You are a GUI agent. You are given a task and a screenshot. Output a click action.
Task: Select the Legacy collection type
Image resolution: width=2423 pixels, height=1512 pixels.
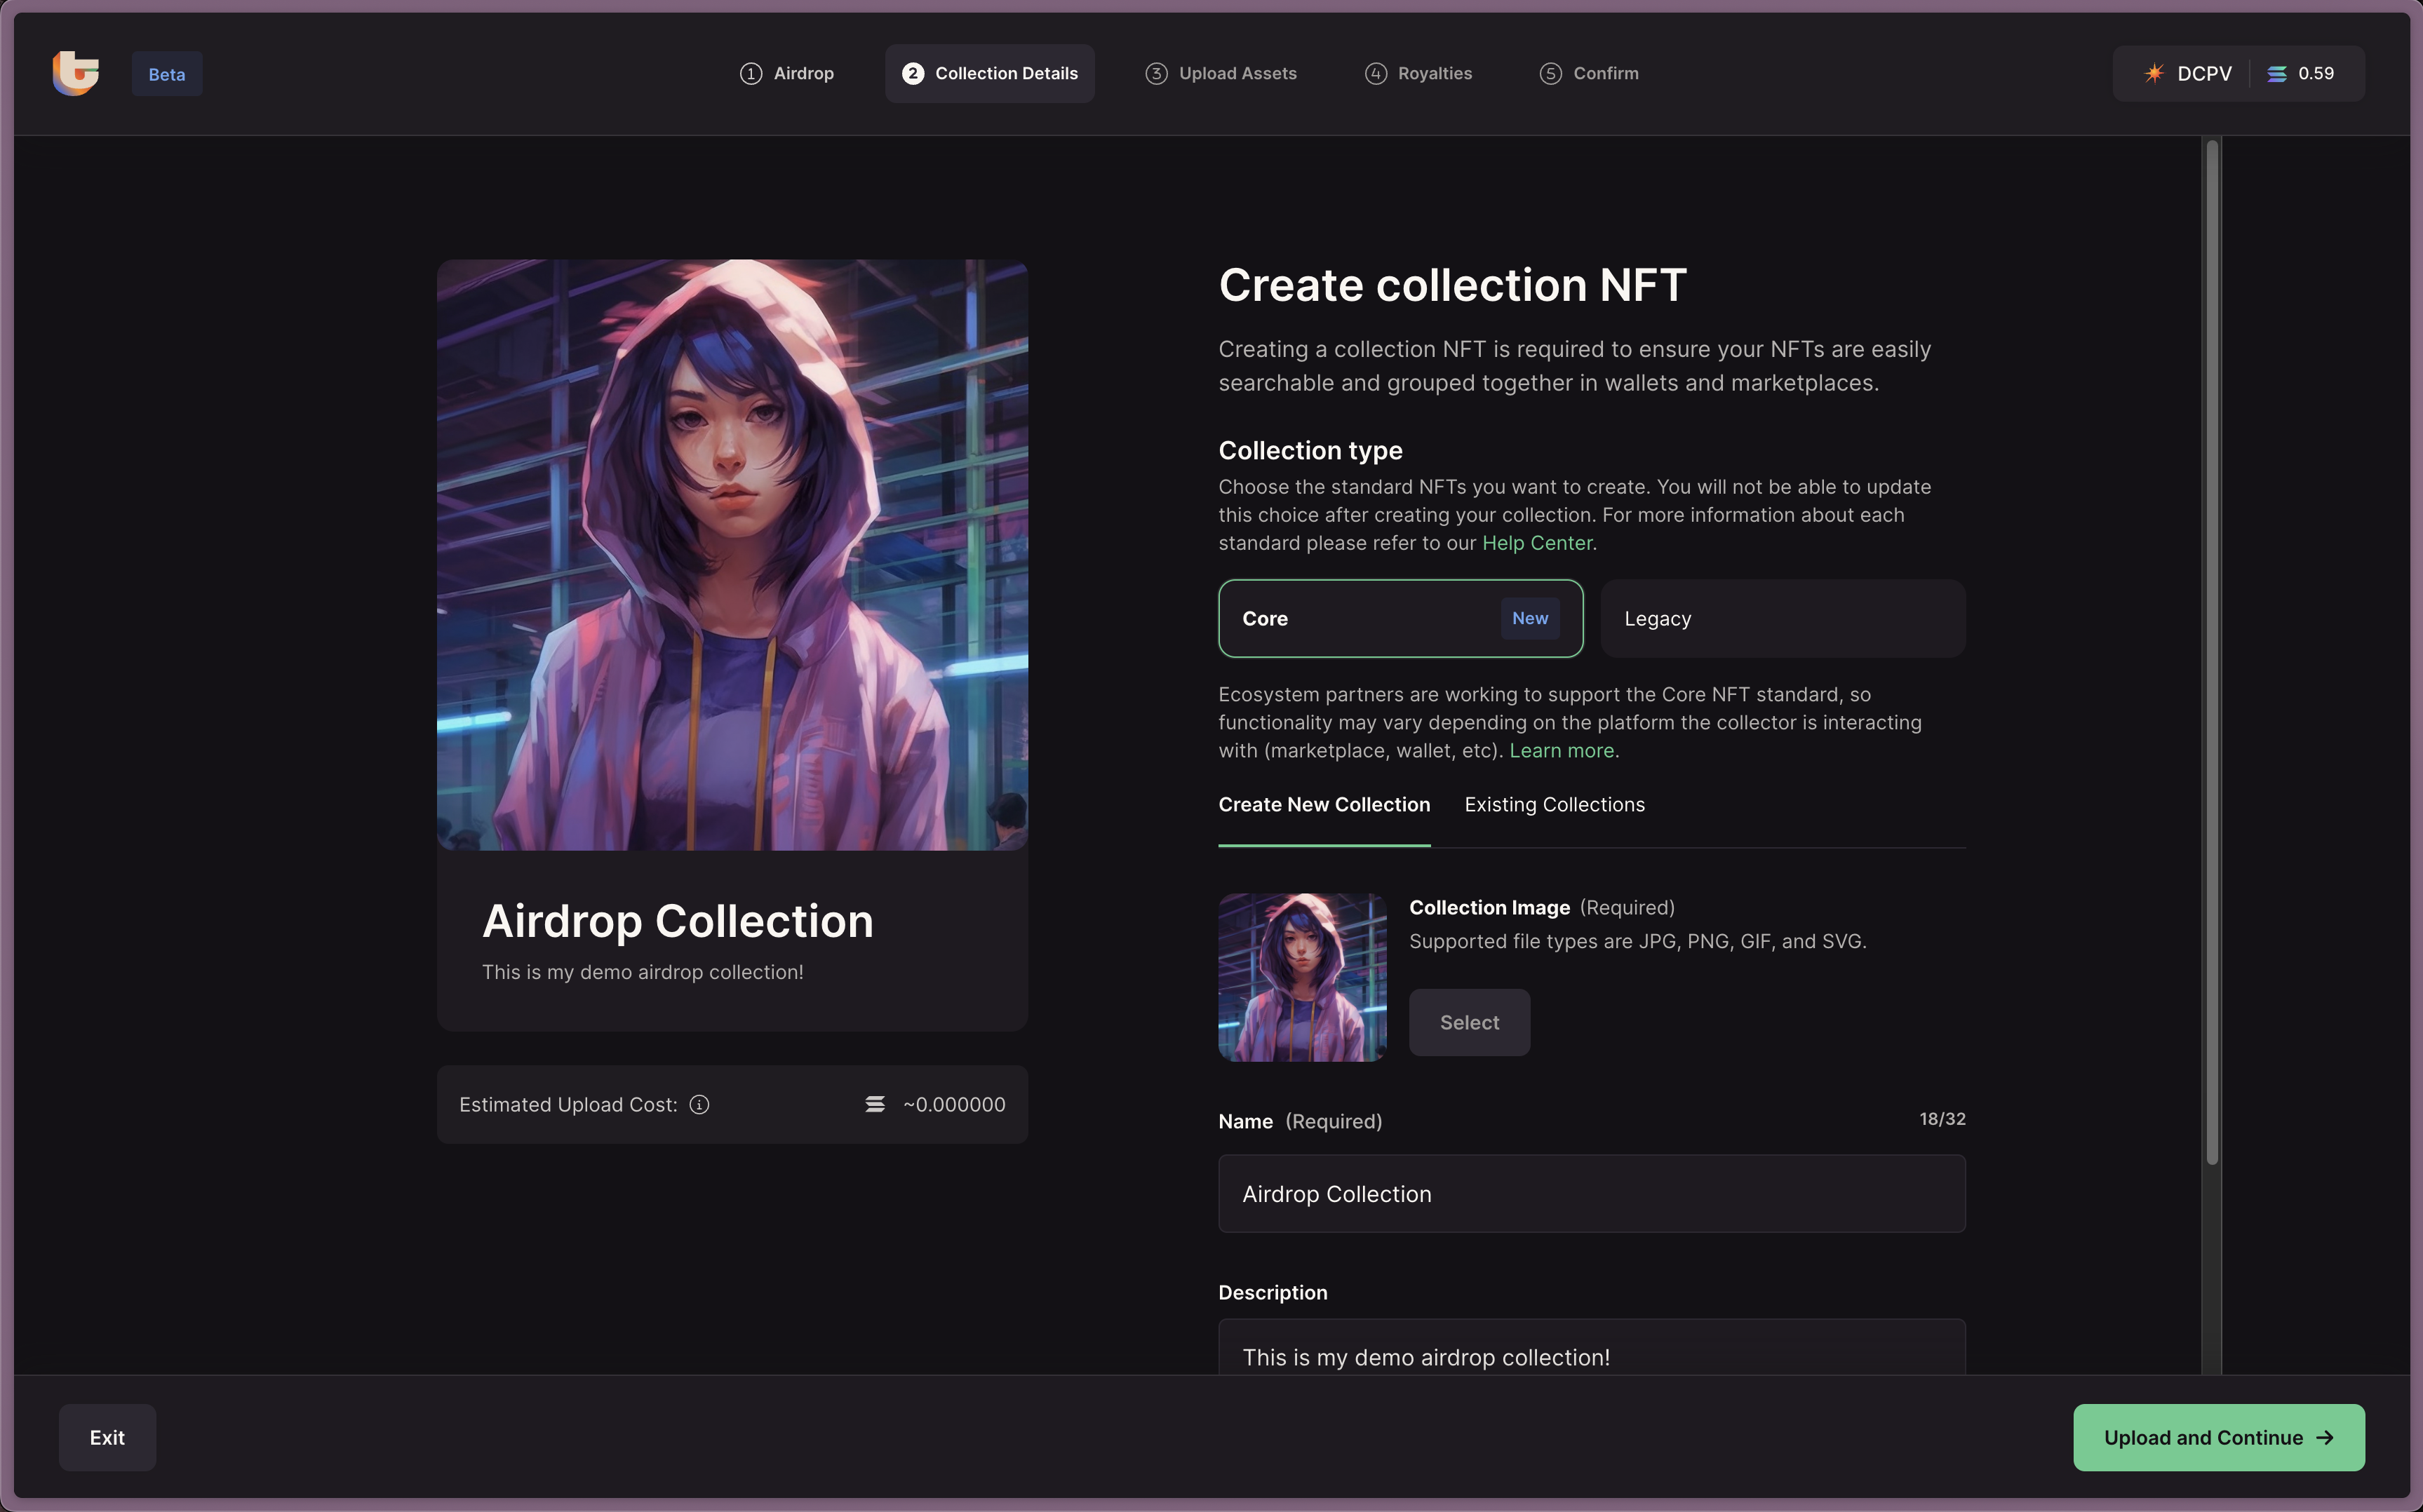click(x=1782, y=618)
